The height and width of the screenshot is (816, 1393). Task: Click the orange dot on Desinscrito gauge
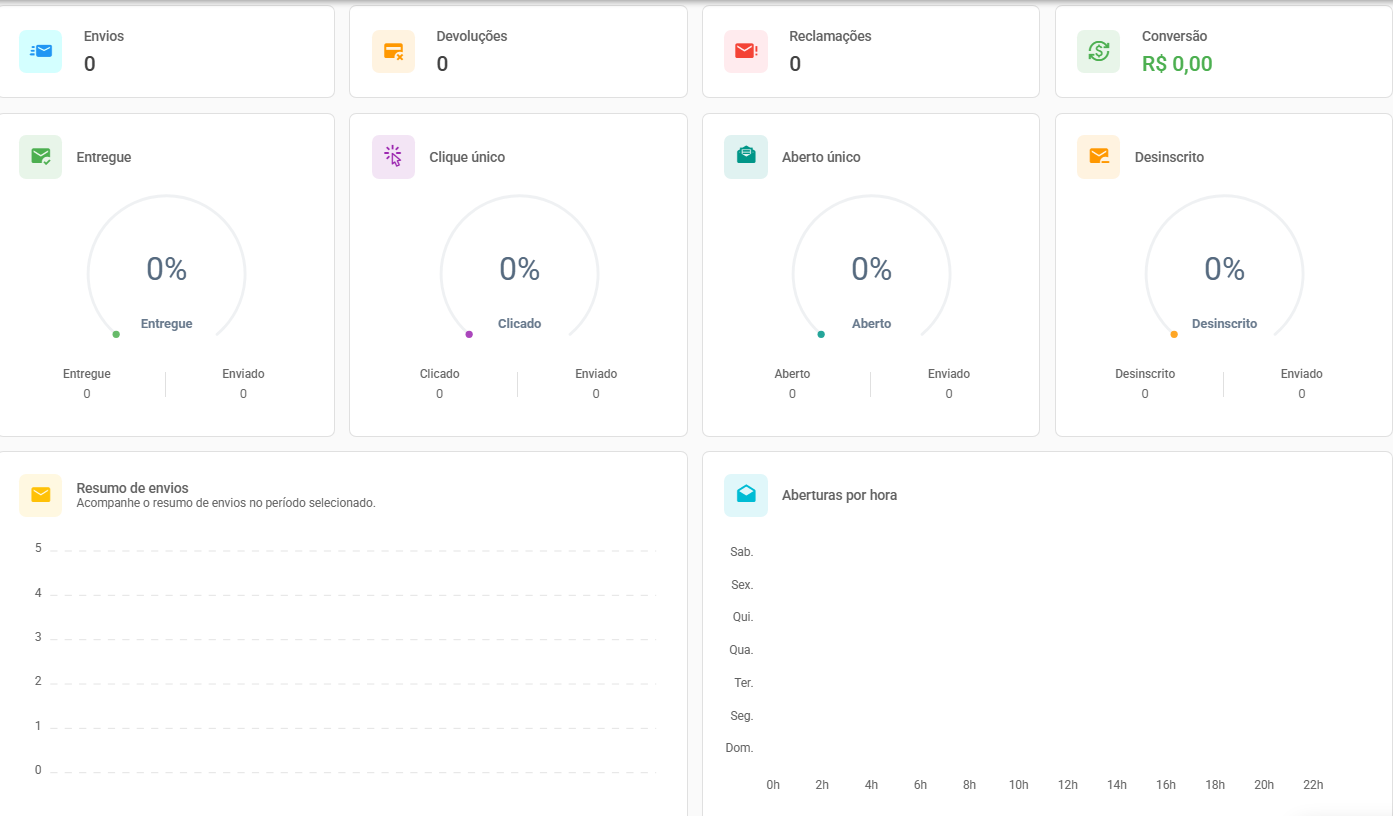click(1174, 334)
